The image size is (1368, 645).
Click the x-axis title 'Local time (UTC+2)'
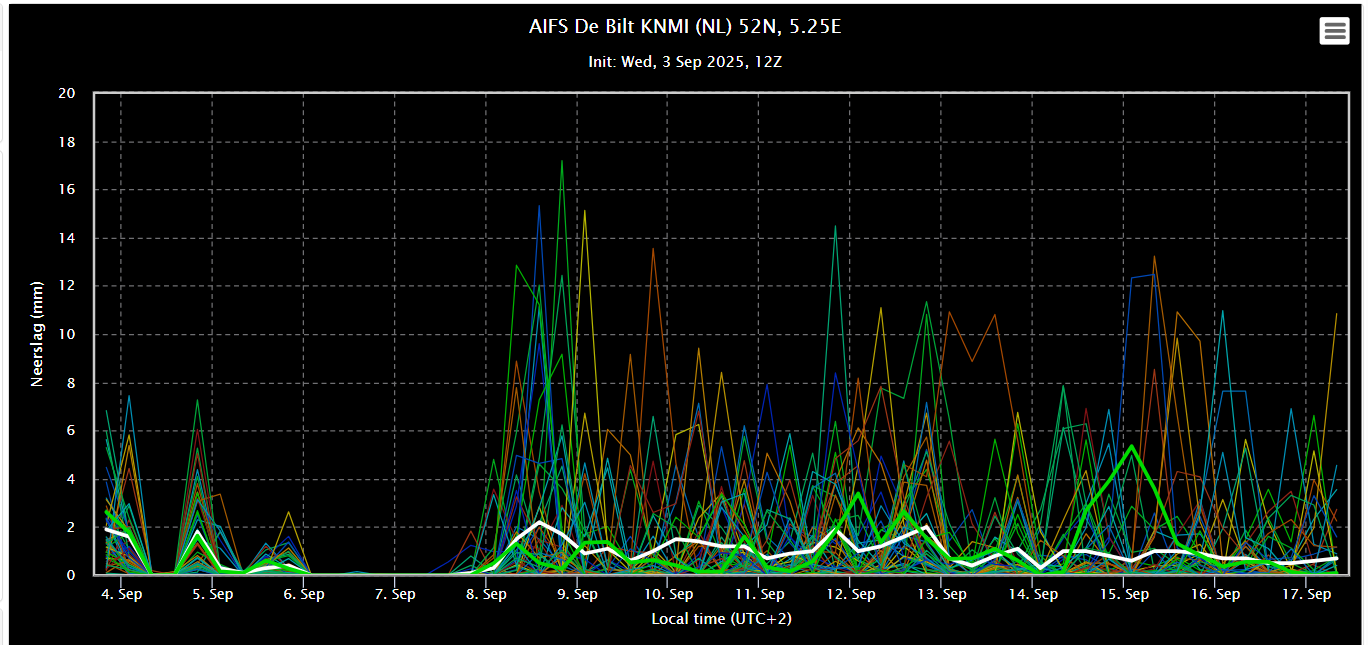(x=721, y=619)
